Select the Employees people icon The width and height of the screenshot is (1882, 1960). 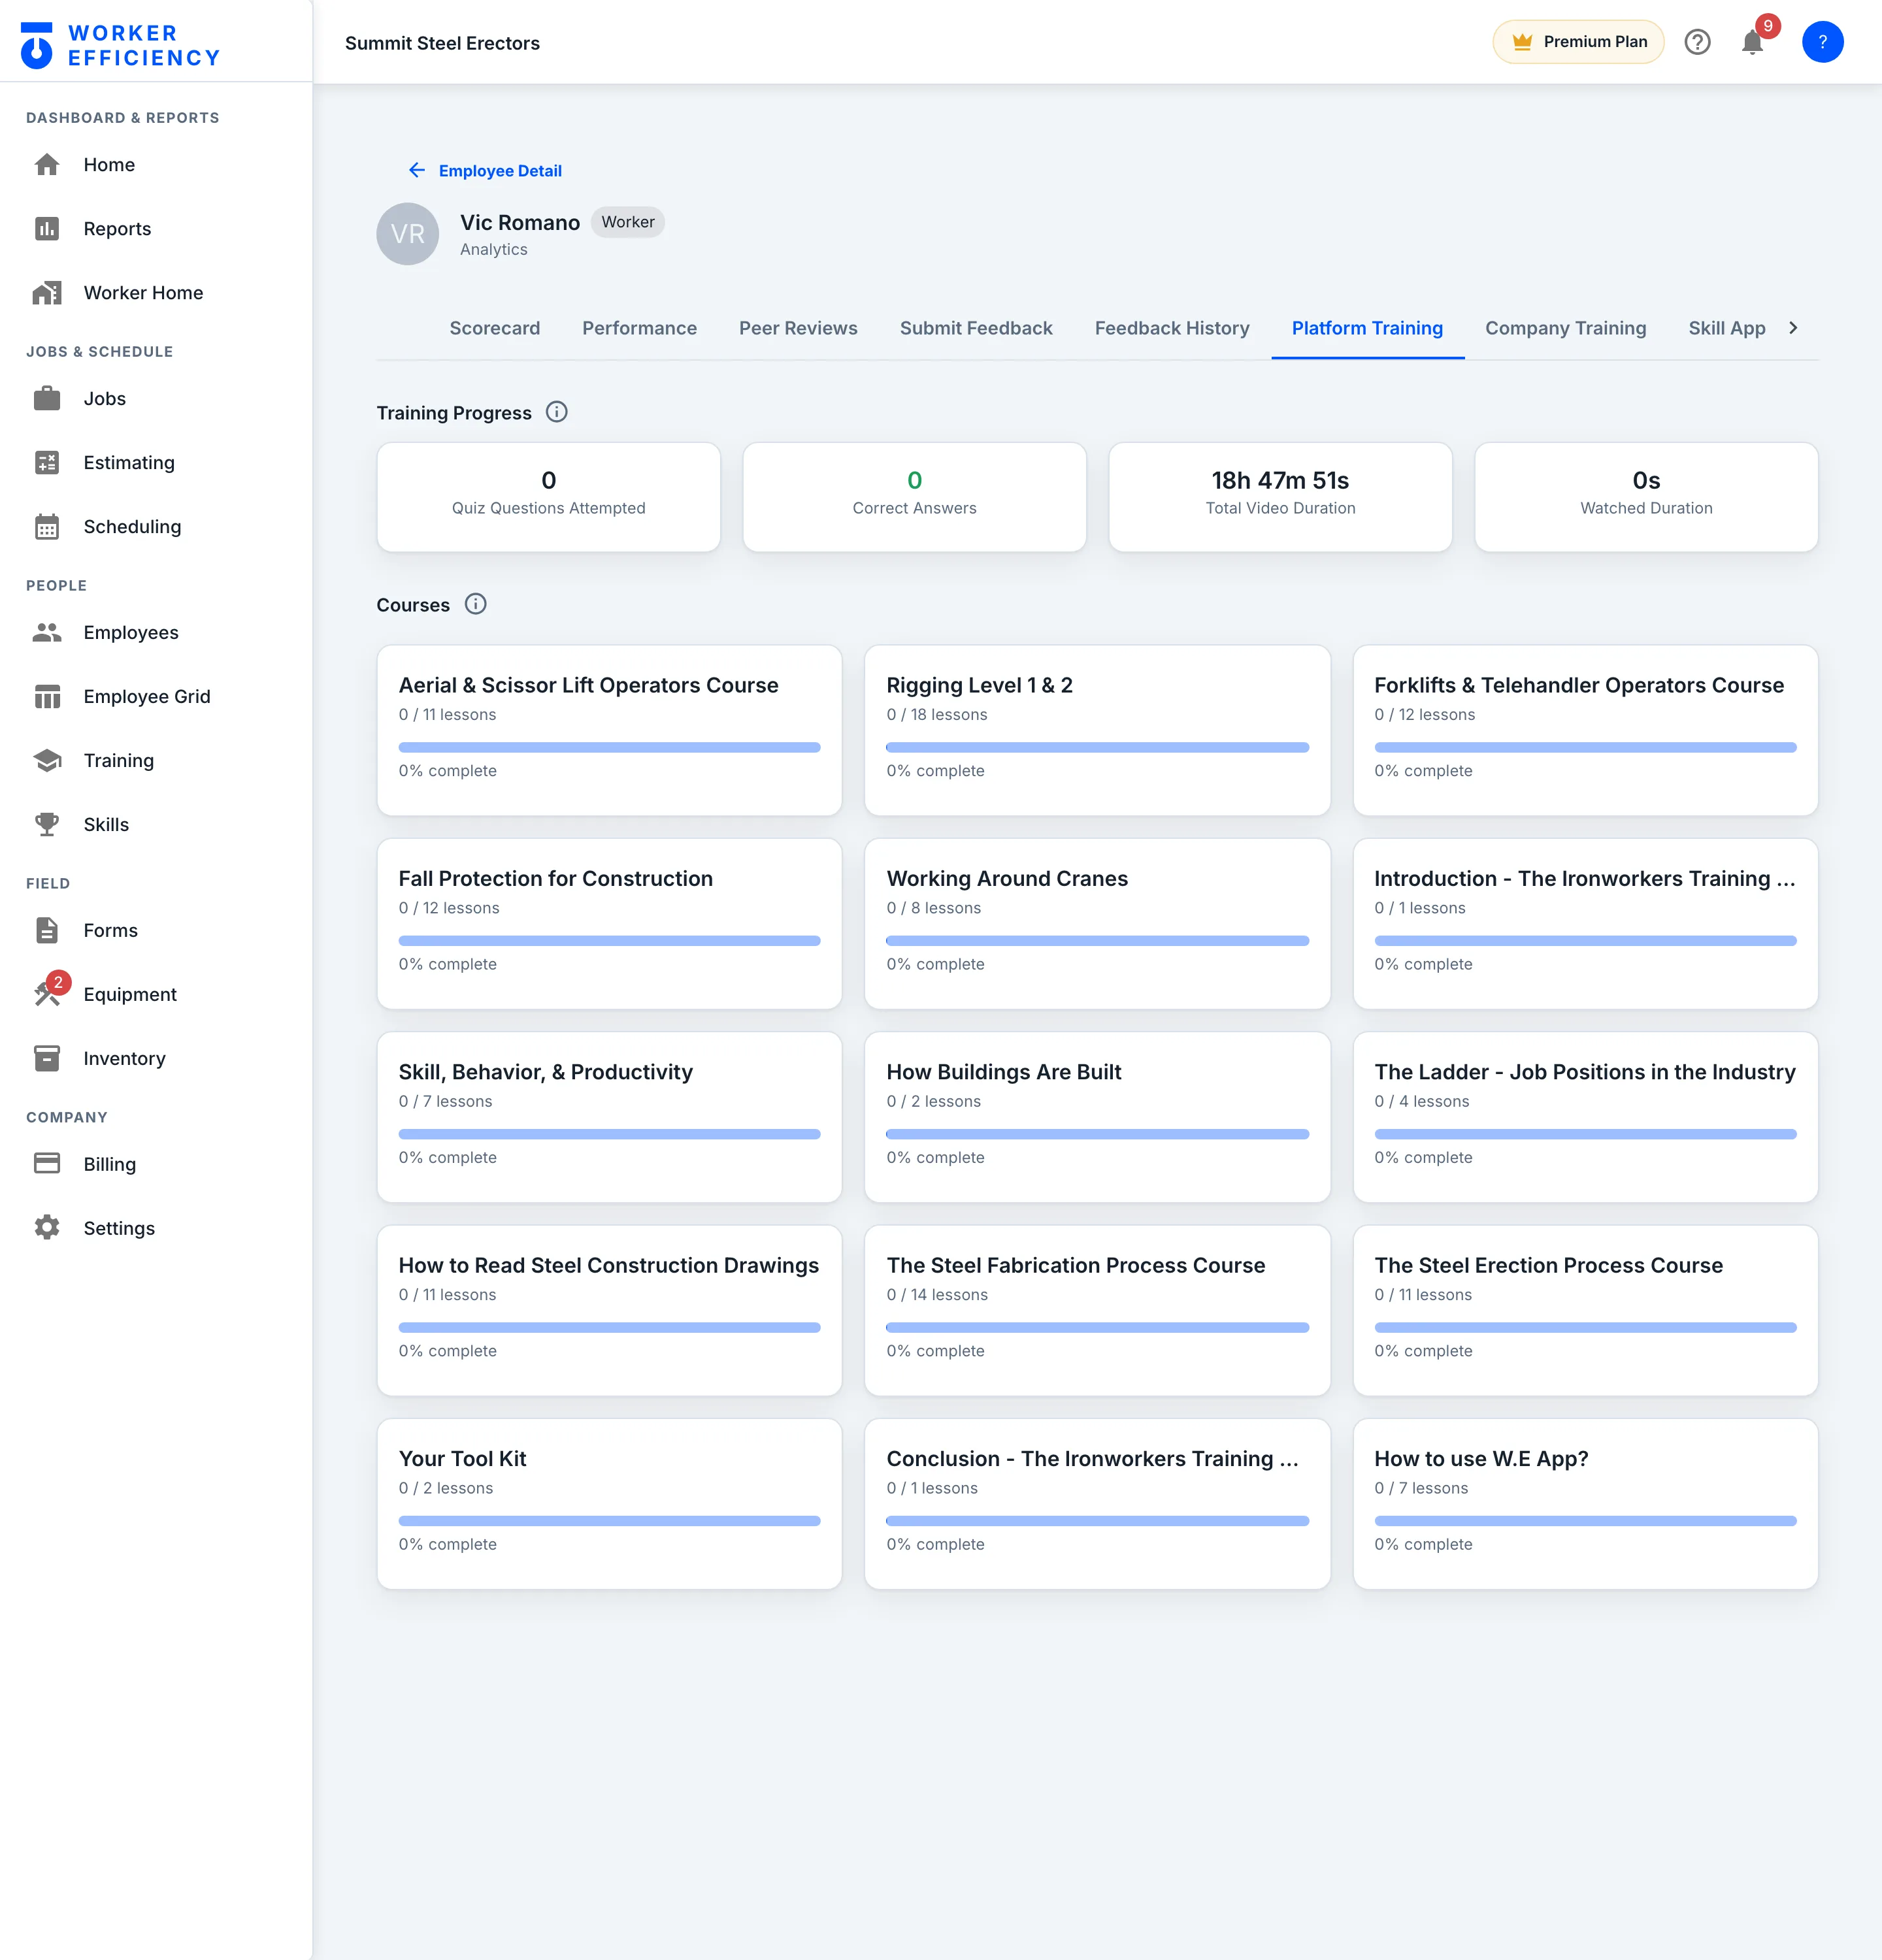47,633
